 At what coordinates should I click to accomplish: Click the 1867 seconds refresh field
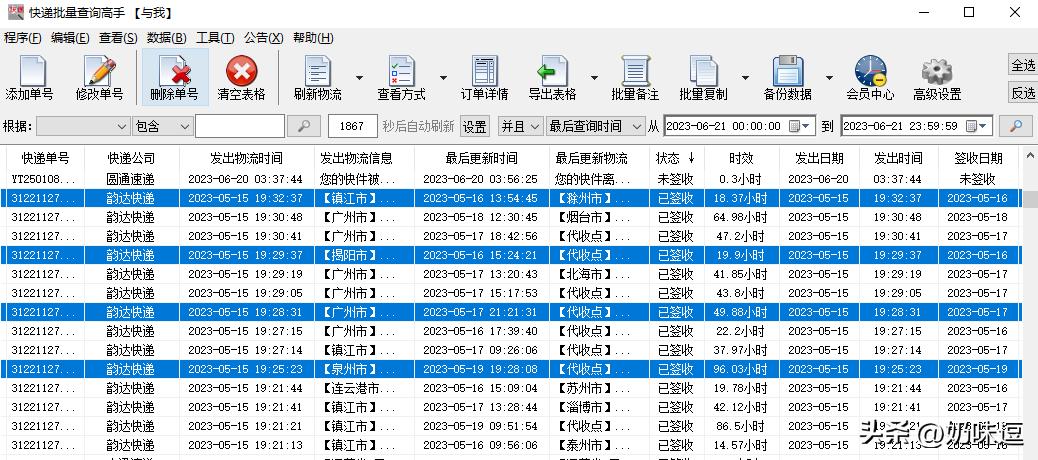[352, 126]
